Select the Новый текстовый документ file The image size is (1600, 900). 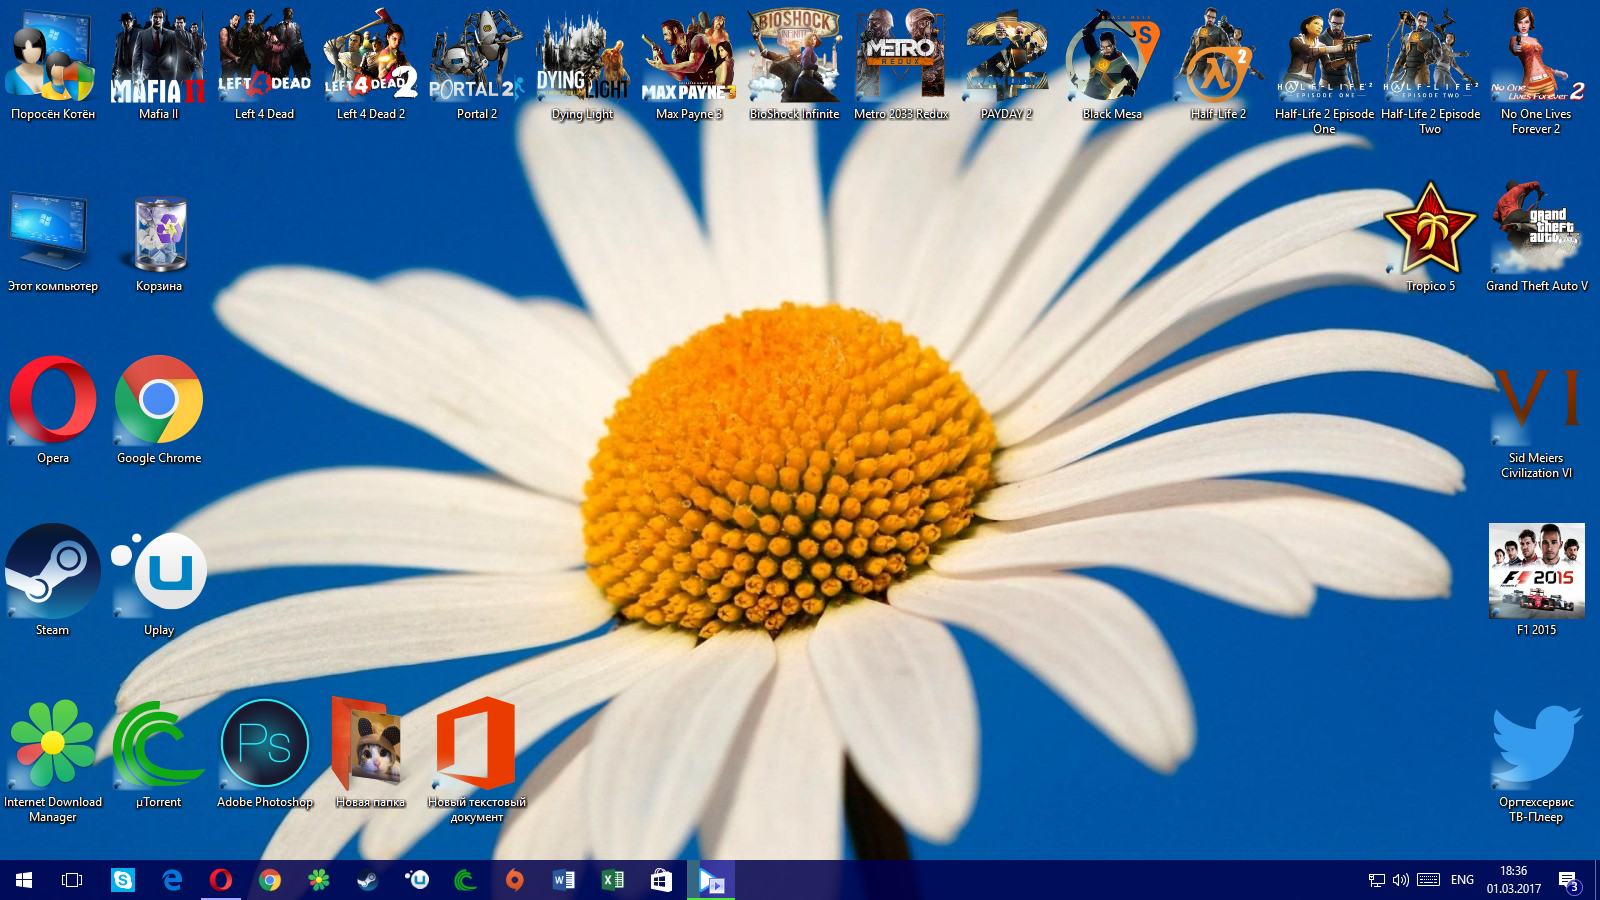[476, 759]
